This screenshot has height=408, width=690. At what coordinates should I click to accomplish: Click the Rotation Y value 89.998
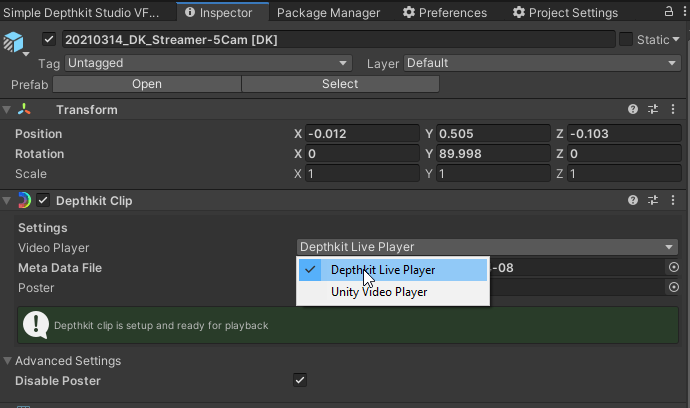click(493, 154)
